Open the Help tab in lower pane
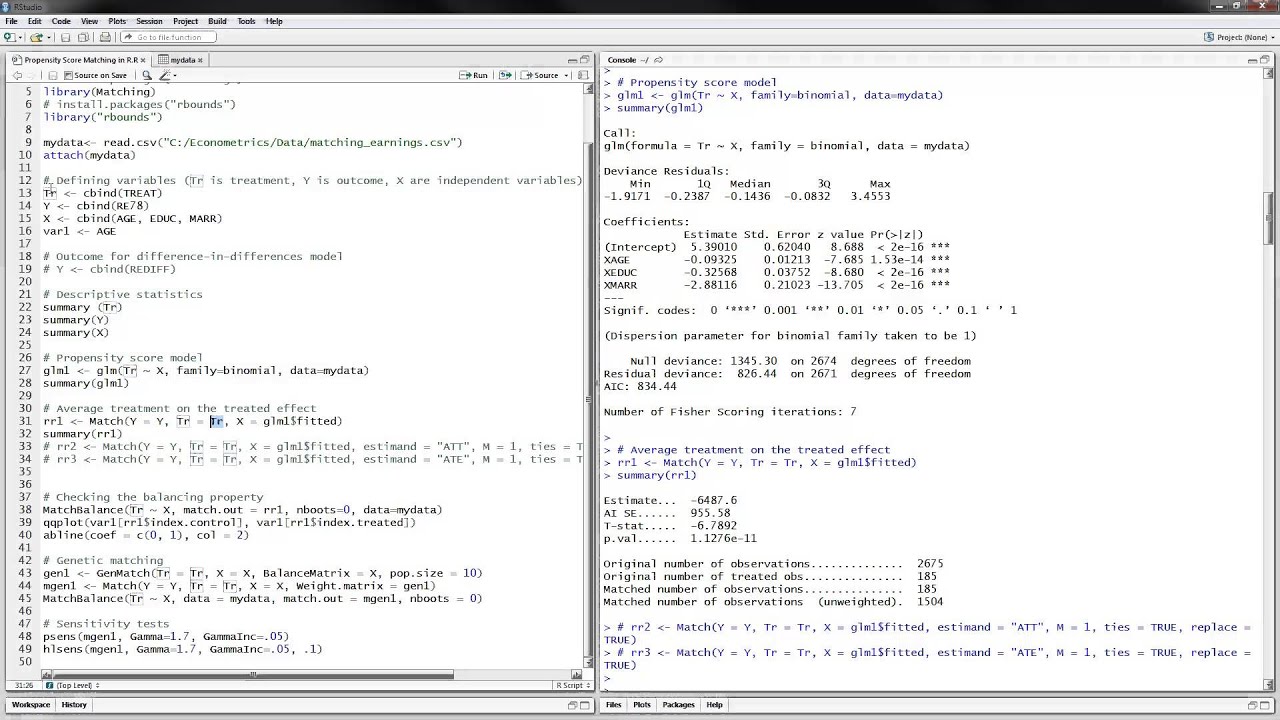Viewport: 1280px width, 720px height. (x=714, y=705)
